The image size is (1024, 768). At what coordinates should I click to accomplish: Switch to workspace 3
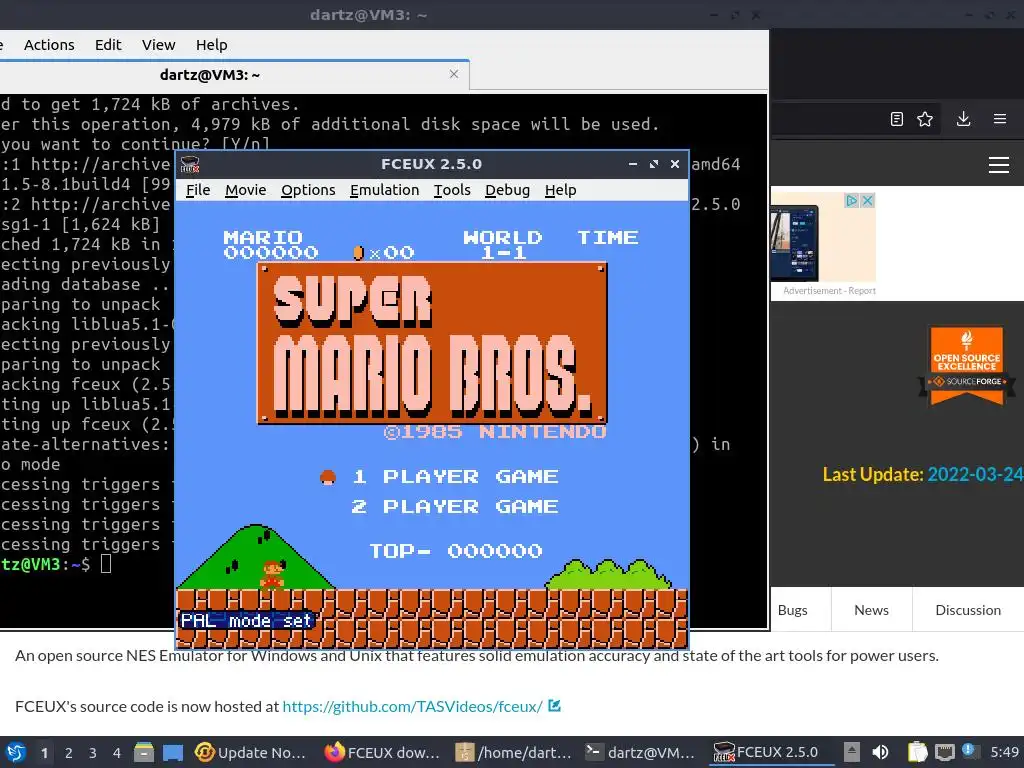93,753
